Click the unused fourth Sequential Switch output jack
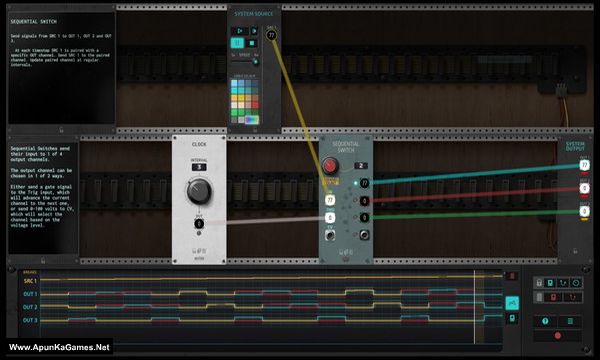The height and width of the screenshot is (360, 600). [365, 235]
